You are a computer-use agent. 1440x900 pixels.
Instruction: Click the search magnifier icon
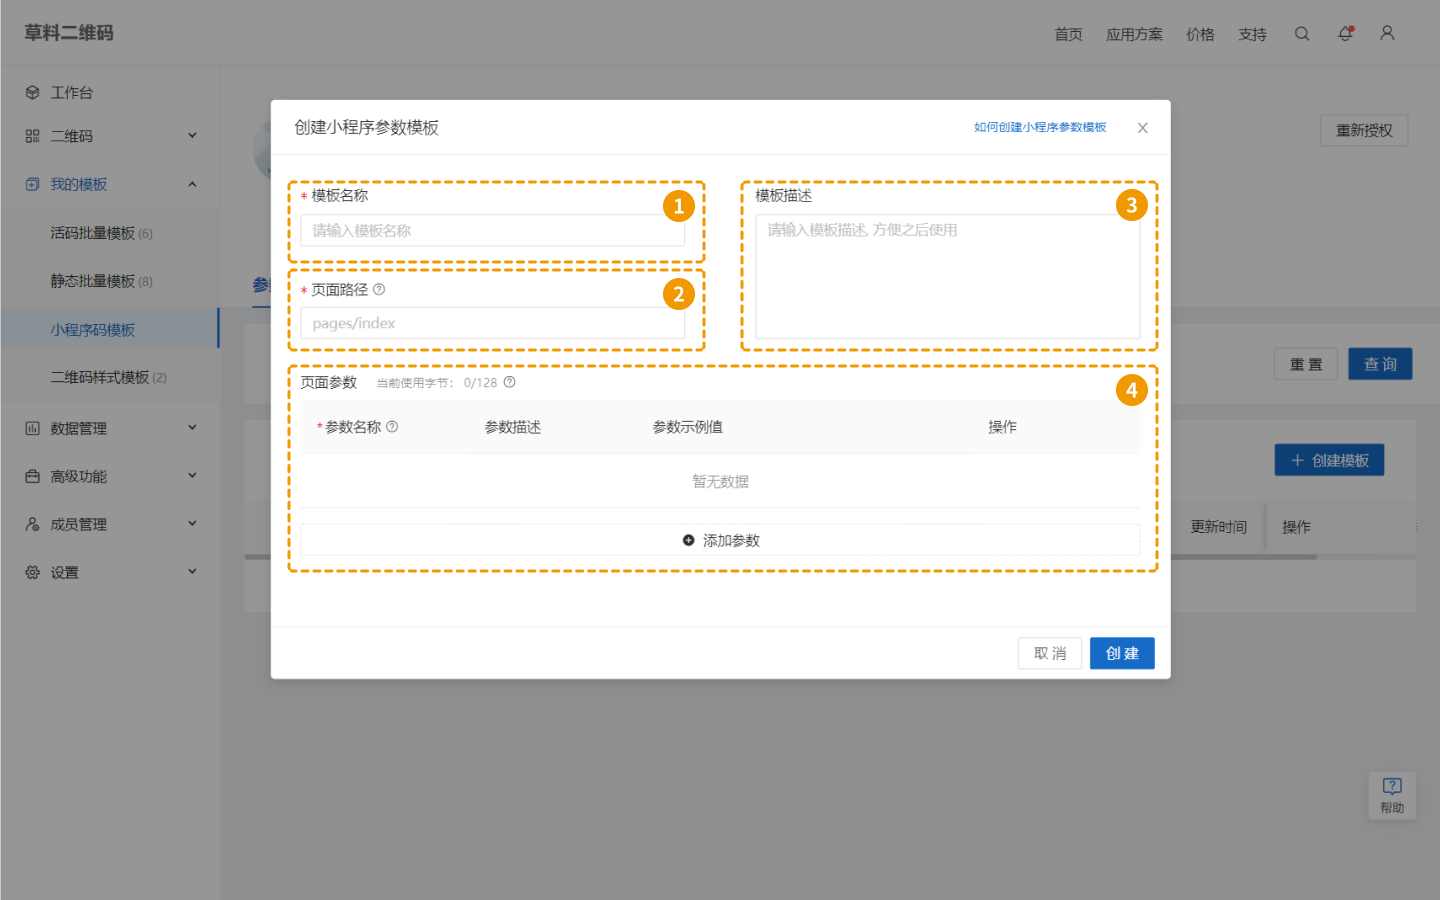tap(1302, 33)
